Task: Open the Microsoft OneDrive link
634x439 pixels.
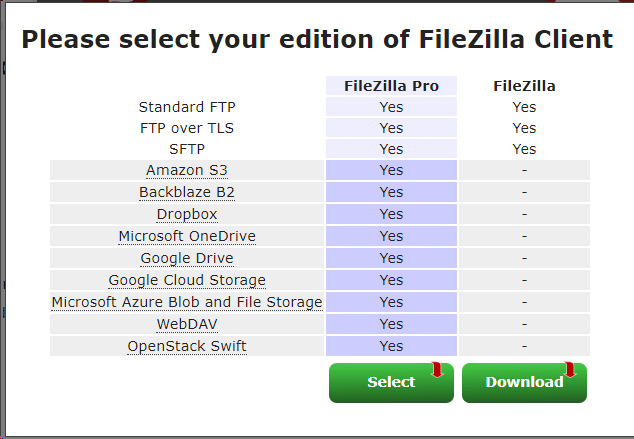Action: [187, 236]
